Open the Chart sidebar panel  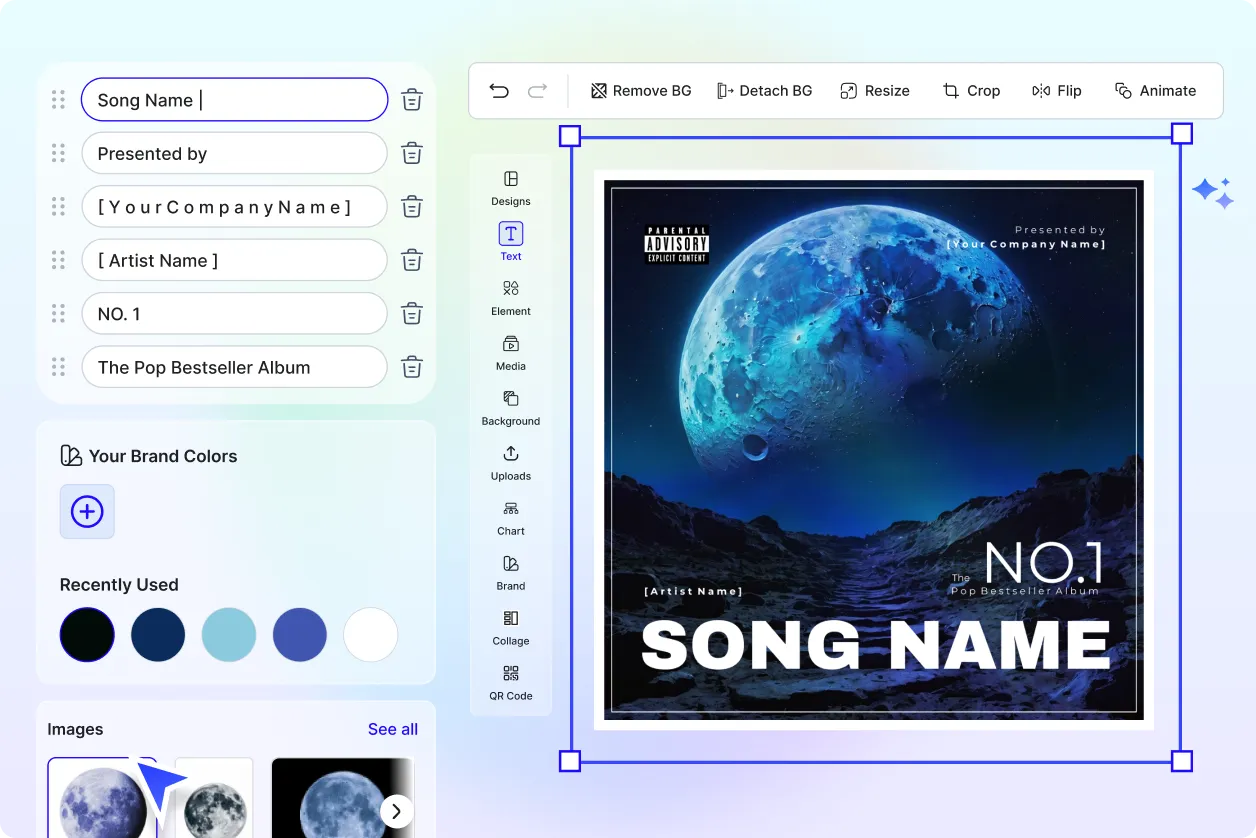511,518
